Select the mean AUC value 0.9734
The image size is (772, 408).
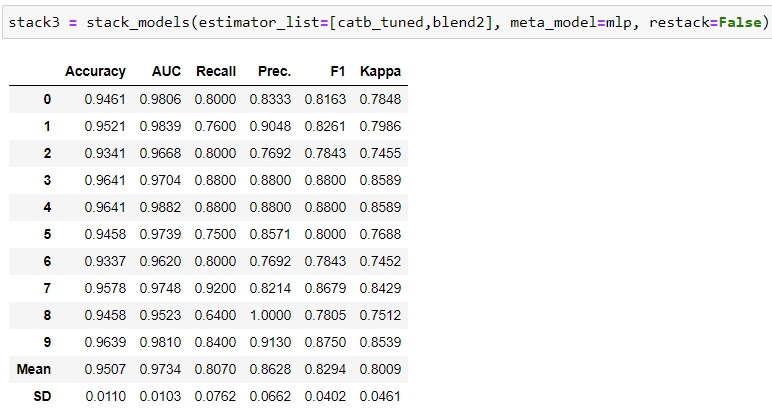tap(160, 369)
